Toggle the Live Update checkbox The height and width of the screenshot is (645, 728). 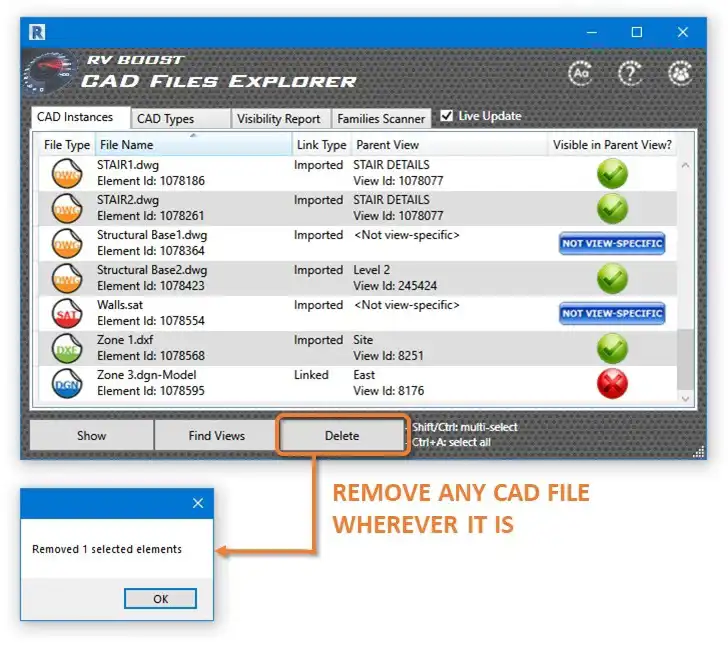click(447, 116)
